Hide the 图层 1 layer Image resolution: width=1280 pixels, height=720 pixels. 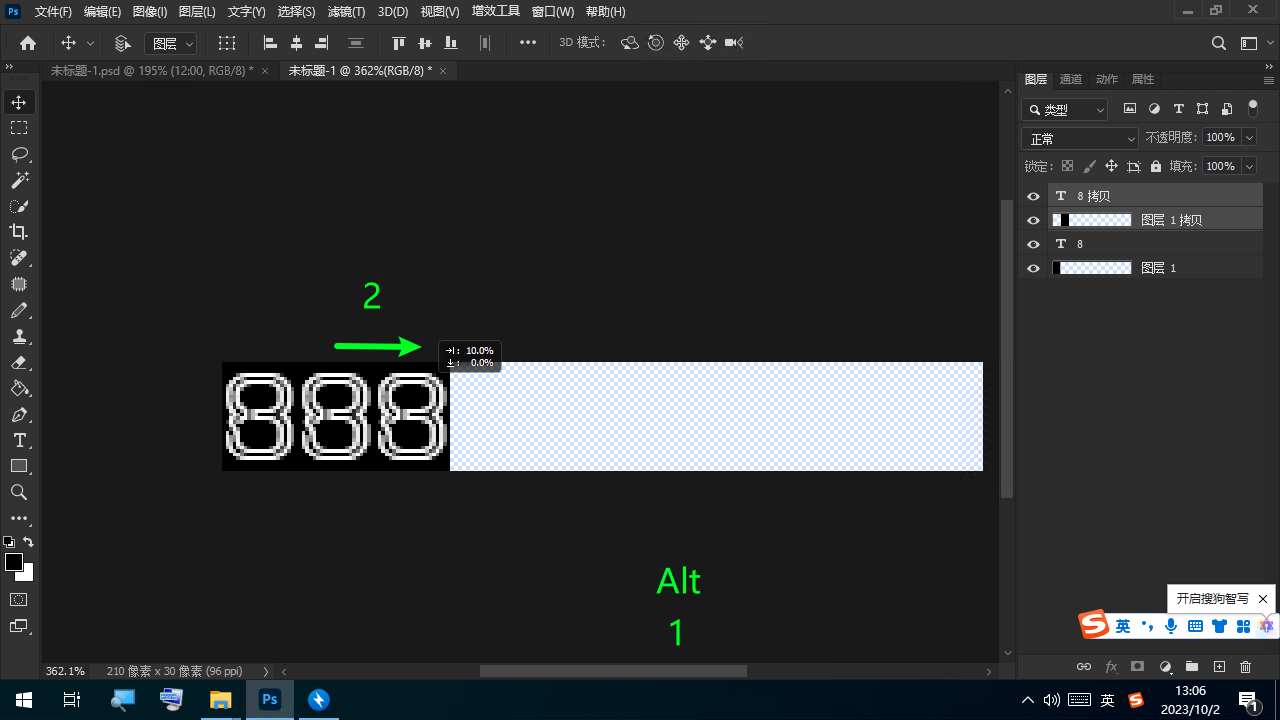(x=1034, y=268)
